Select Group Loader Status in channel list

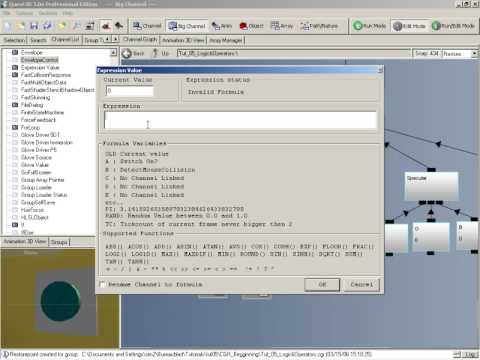point(44,195)
